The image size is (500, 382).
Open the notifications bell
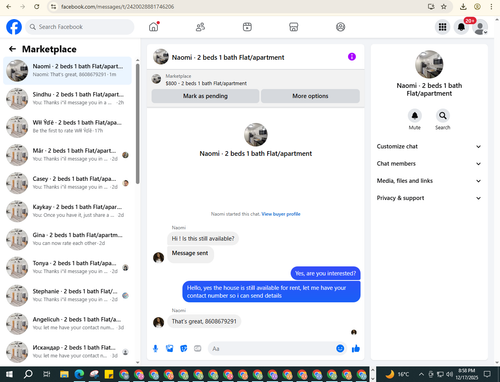[461, 27]
